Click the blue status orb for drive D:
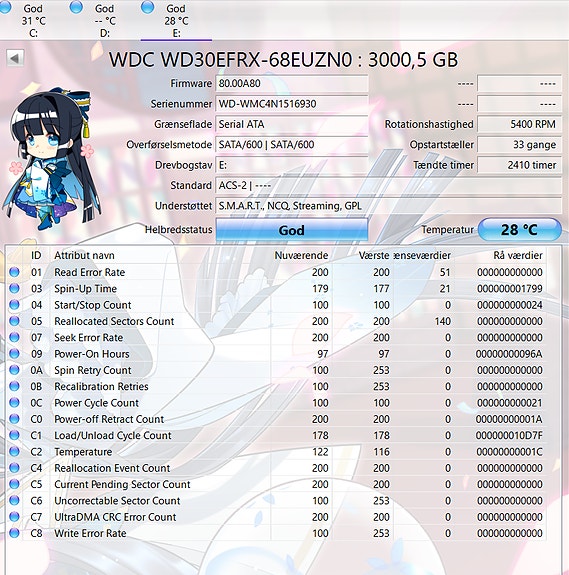569x575 pixels. tap(76, 7)
